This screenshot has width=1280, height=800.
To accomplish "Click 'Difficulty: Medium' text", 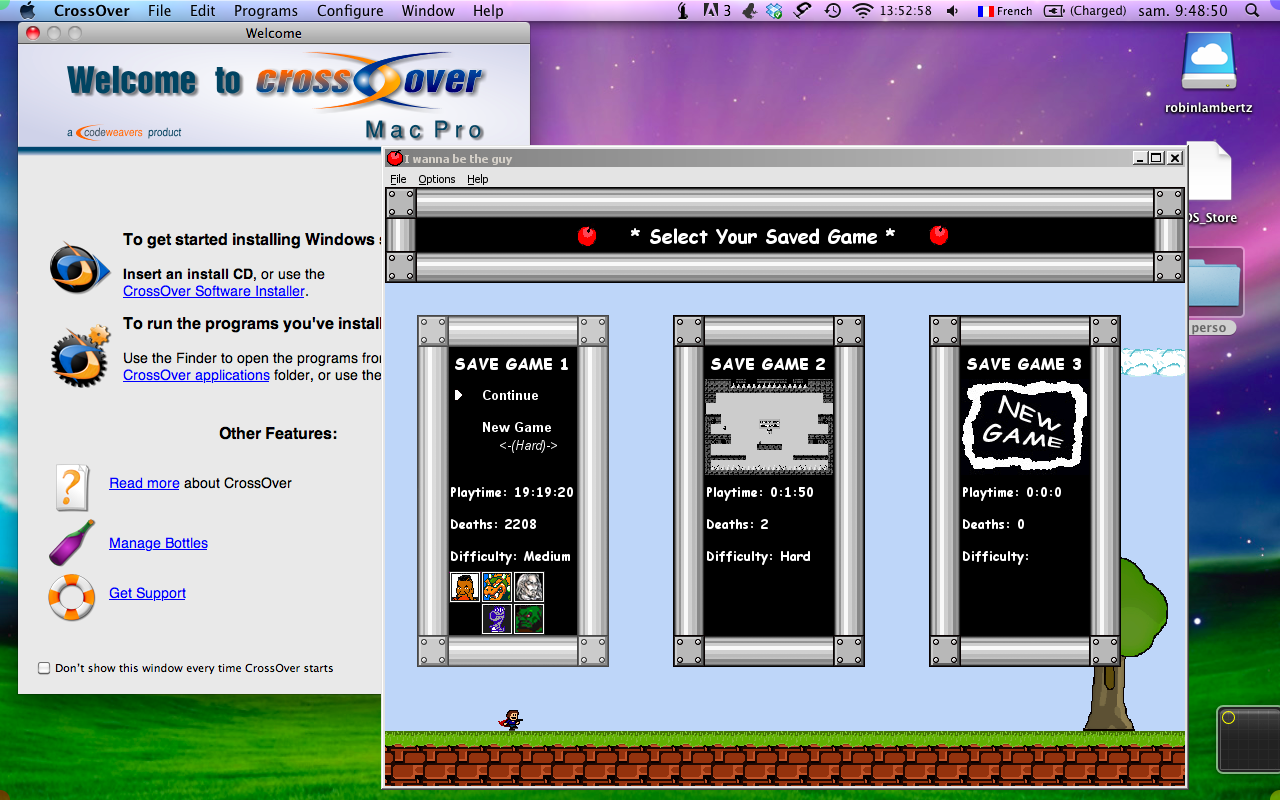I will click(x=510, y=556).
